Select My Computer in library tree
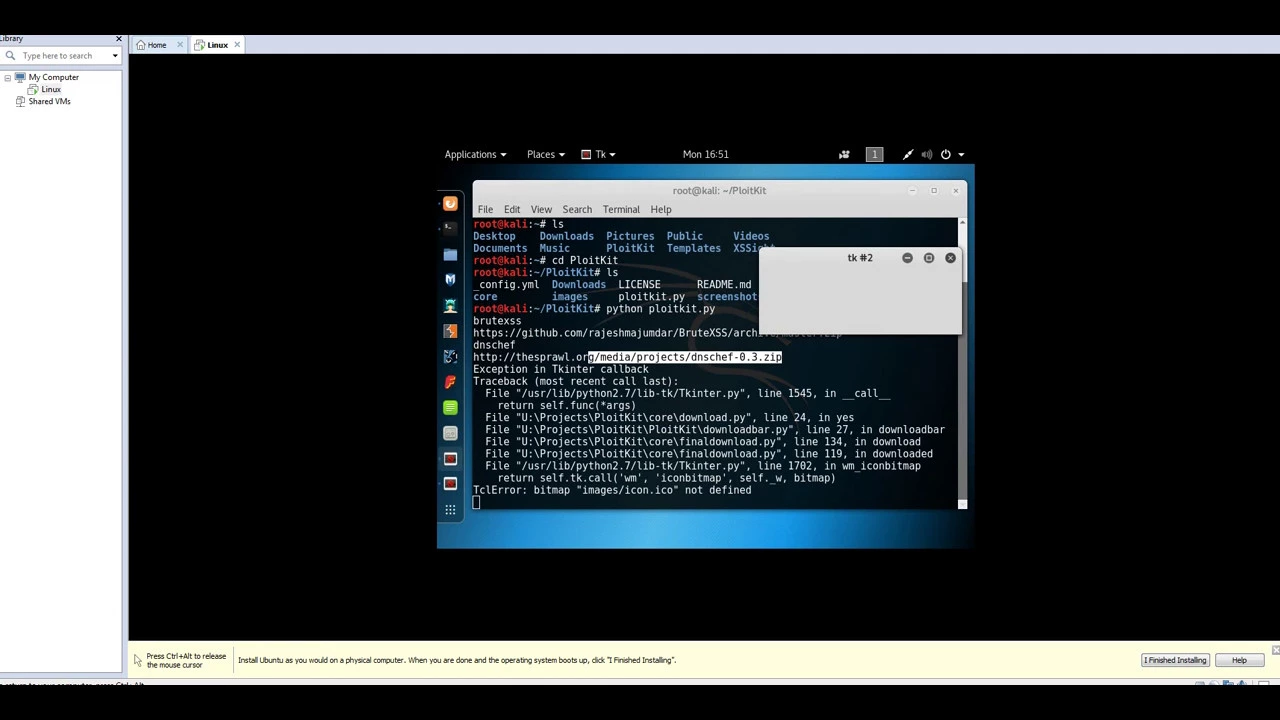1280x720 pixels. pyautogui.click(x=54, y=77)
